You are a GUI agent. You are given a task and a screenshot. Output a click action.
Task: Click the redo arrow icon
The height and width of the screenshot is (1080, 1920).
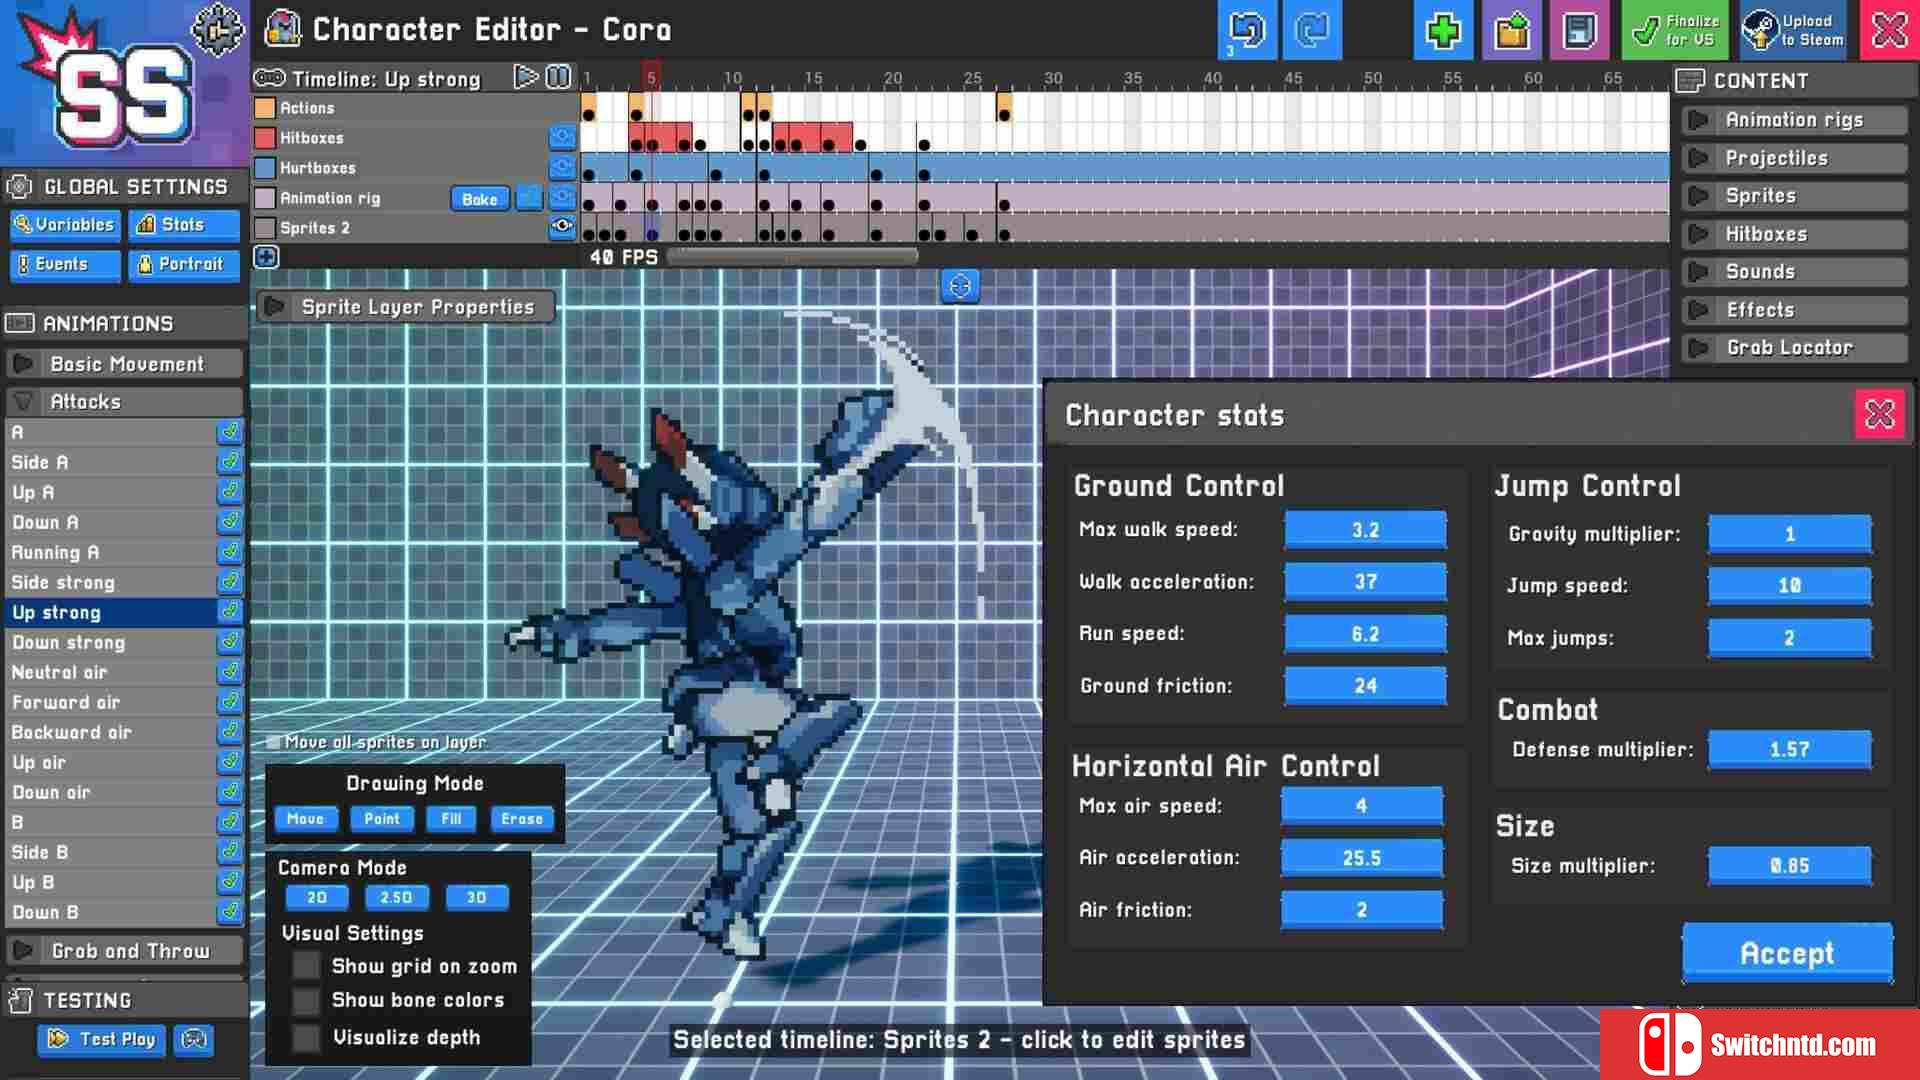pyautogui.click(x=1311, y=30)
